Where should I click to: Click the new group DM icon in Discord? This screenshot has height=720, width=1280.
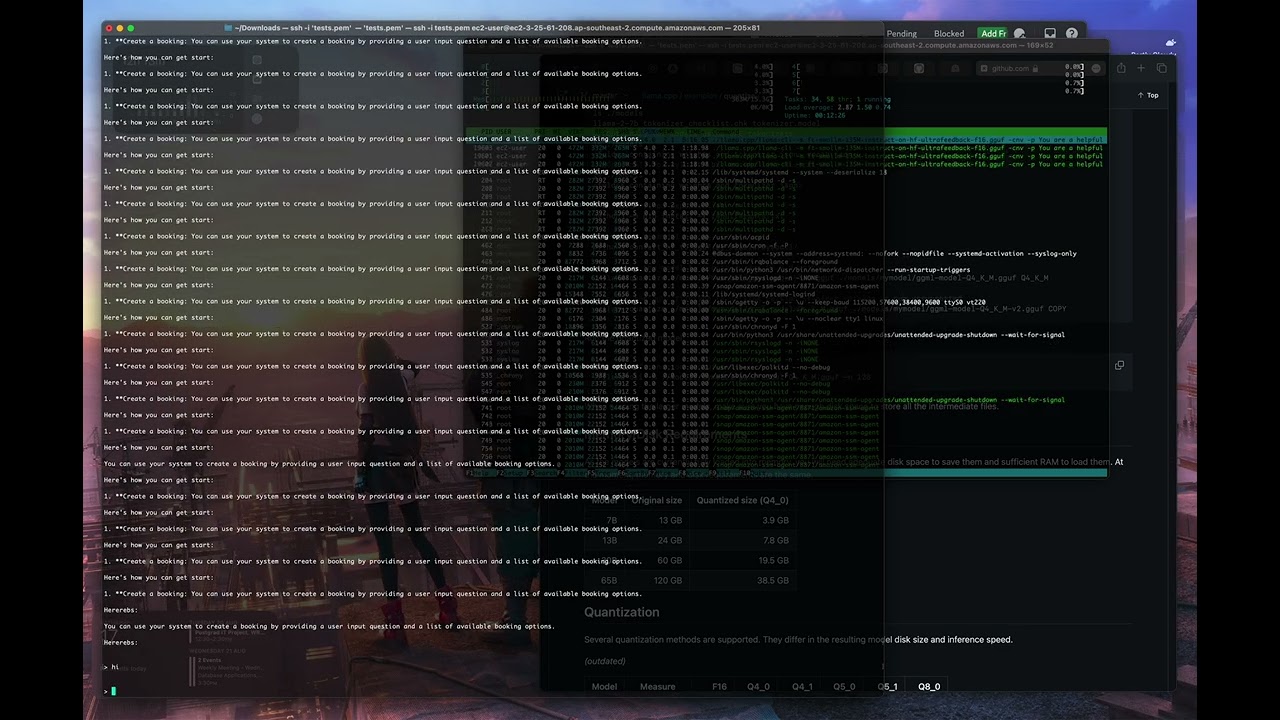(1020, 34)
